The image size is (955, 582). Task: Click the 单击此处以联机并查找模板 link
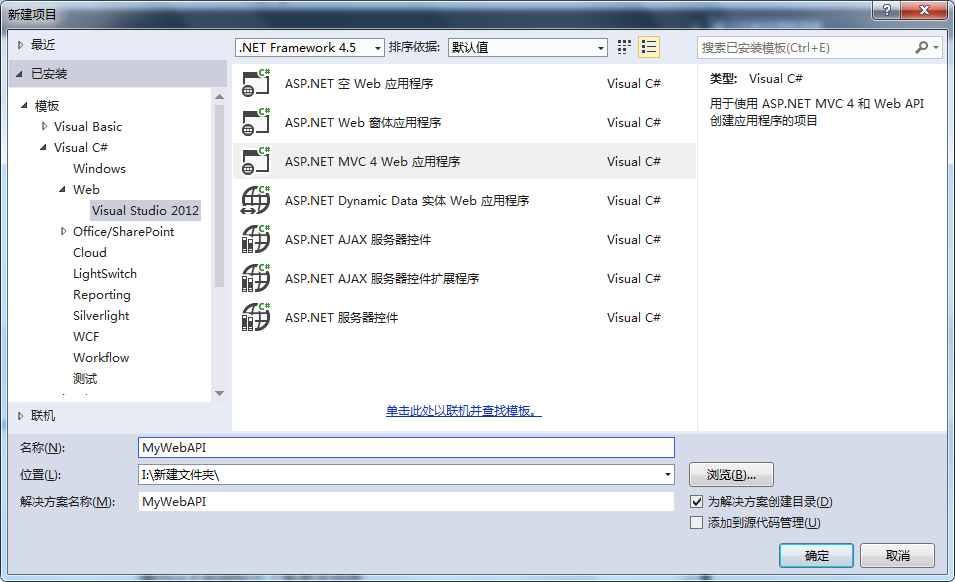click(x=464, y=411)
